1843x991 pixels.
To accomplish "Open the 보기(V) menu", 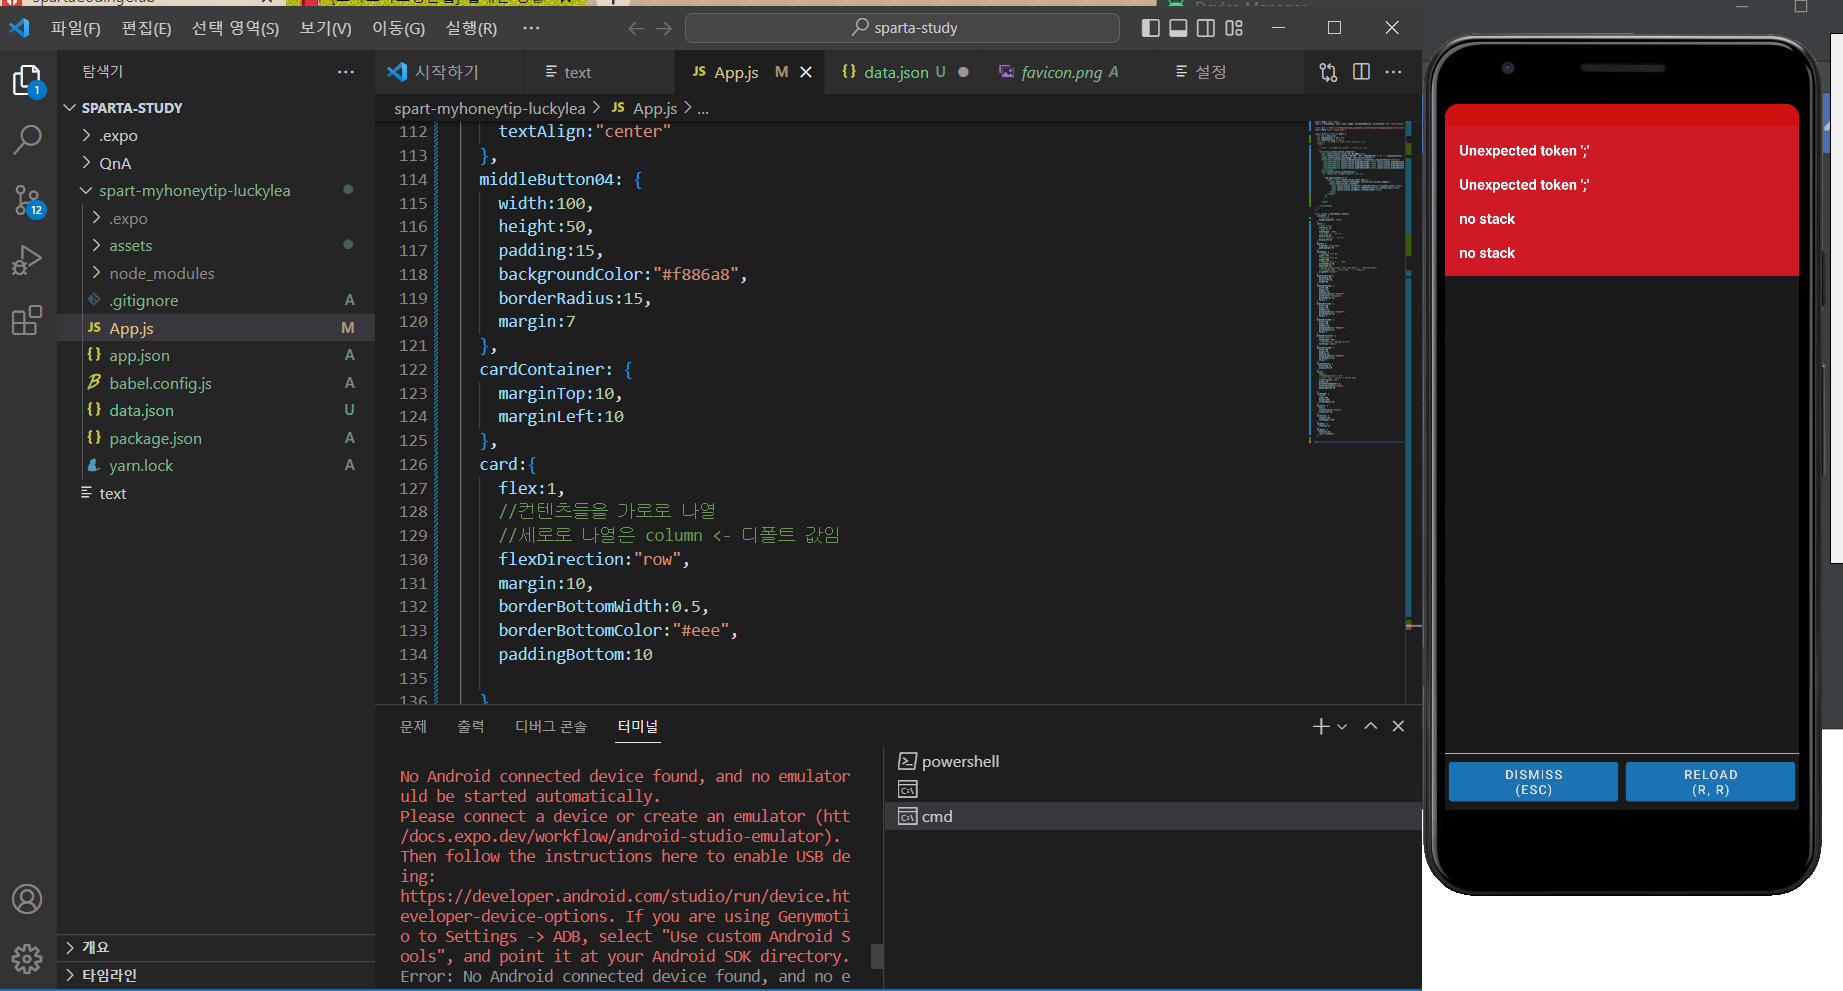I will [x=326, y=28].
